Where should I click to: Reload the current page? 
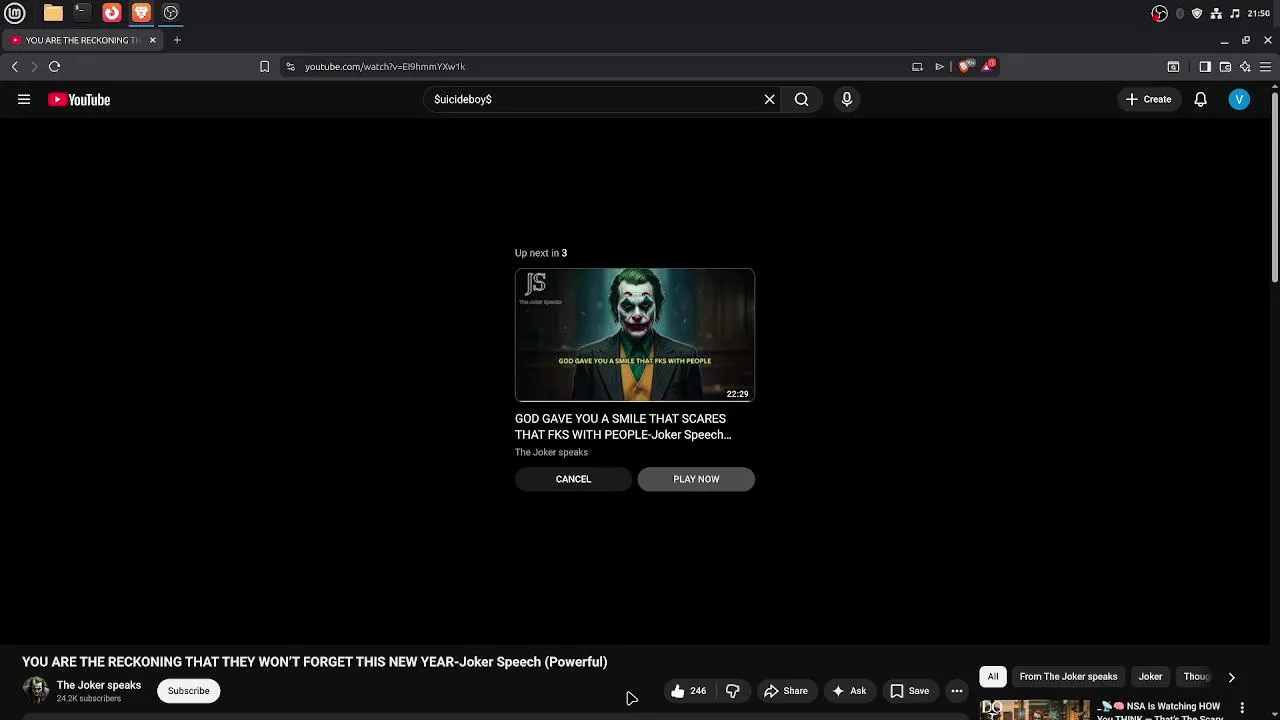click(55, 67)
